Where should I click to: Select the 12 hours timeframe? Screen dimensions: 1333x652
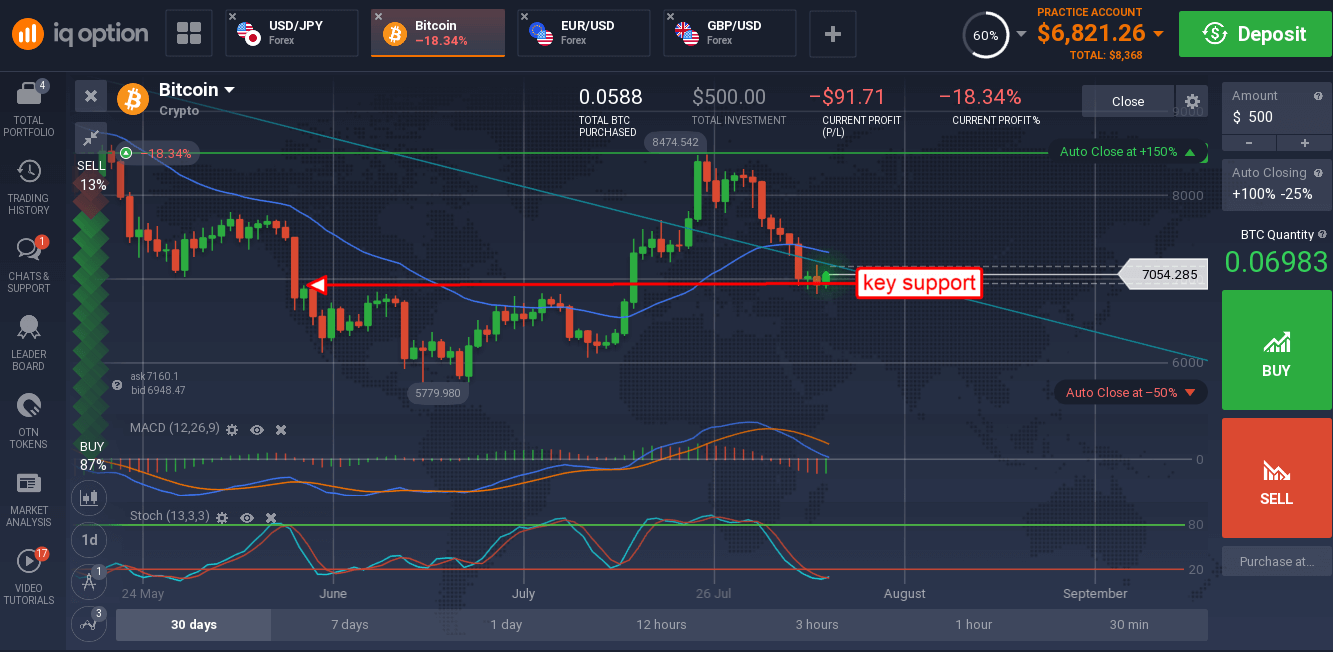(662, 625)
